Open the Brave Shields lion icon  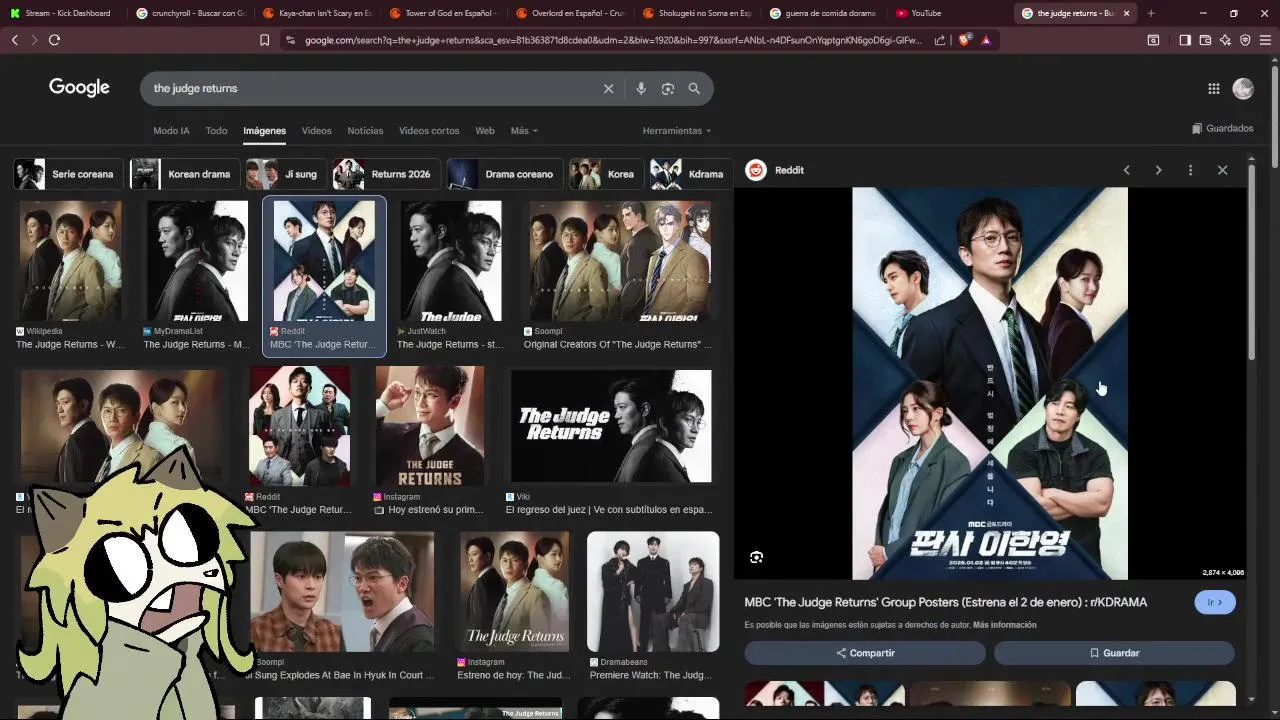tap(964, 40)
